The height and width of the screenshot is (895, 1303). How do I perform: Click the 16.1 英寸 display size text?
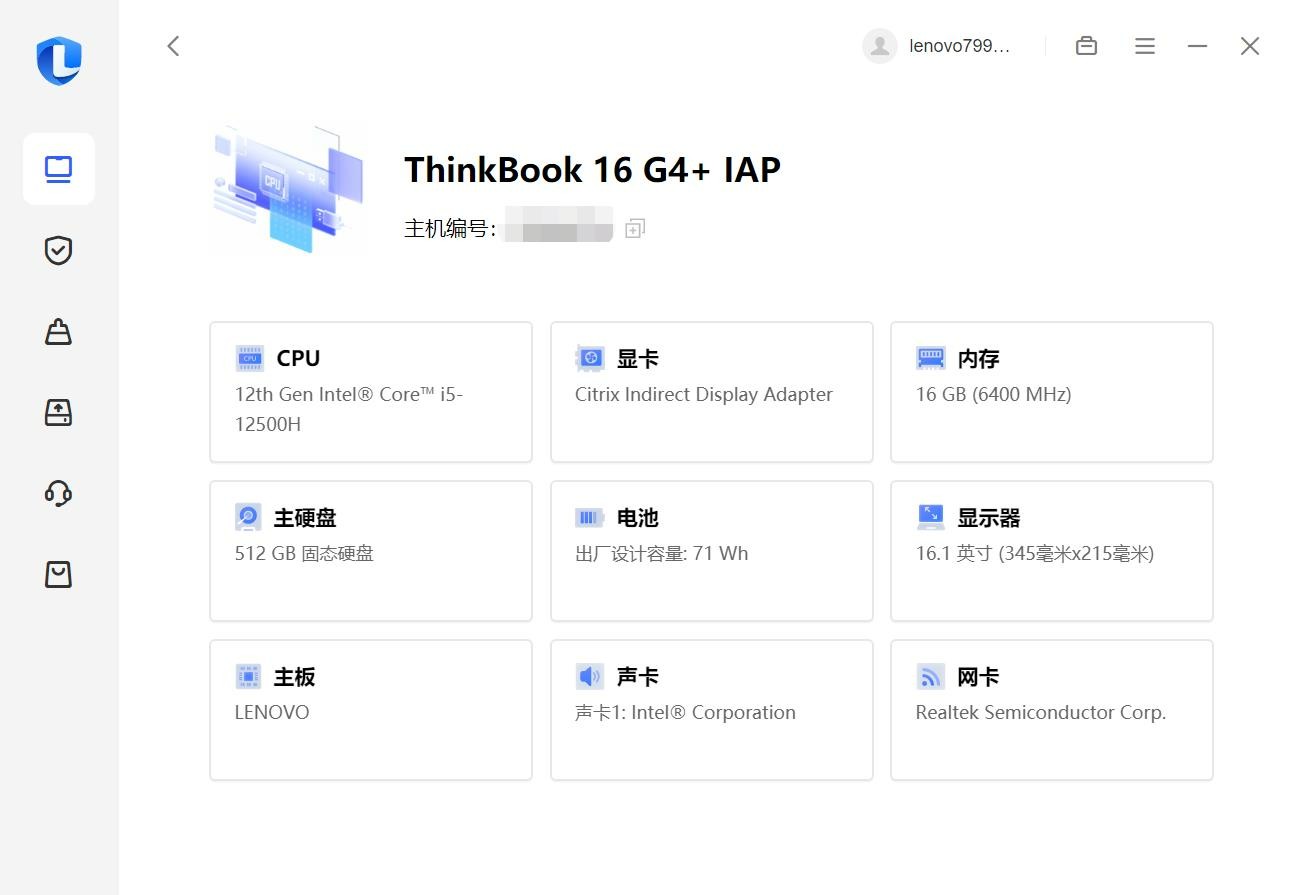tap(1035, 553)
